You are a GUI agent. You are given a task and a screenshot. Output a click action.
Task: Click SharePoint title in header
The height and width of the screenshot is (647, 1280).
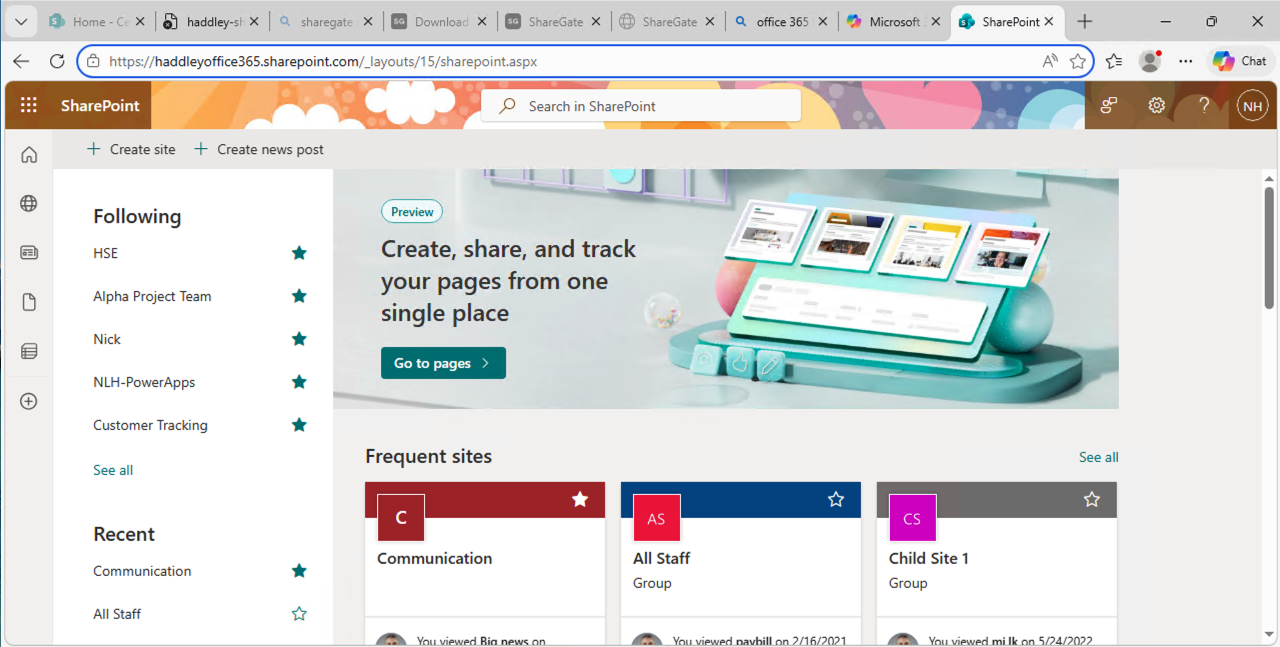tap(100, 105)
